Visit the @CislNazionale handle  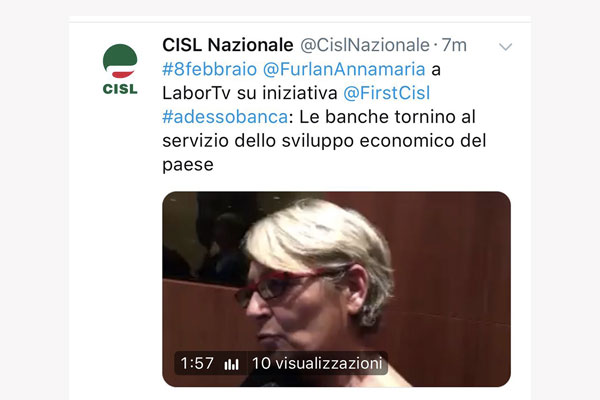(365, 45)
